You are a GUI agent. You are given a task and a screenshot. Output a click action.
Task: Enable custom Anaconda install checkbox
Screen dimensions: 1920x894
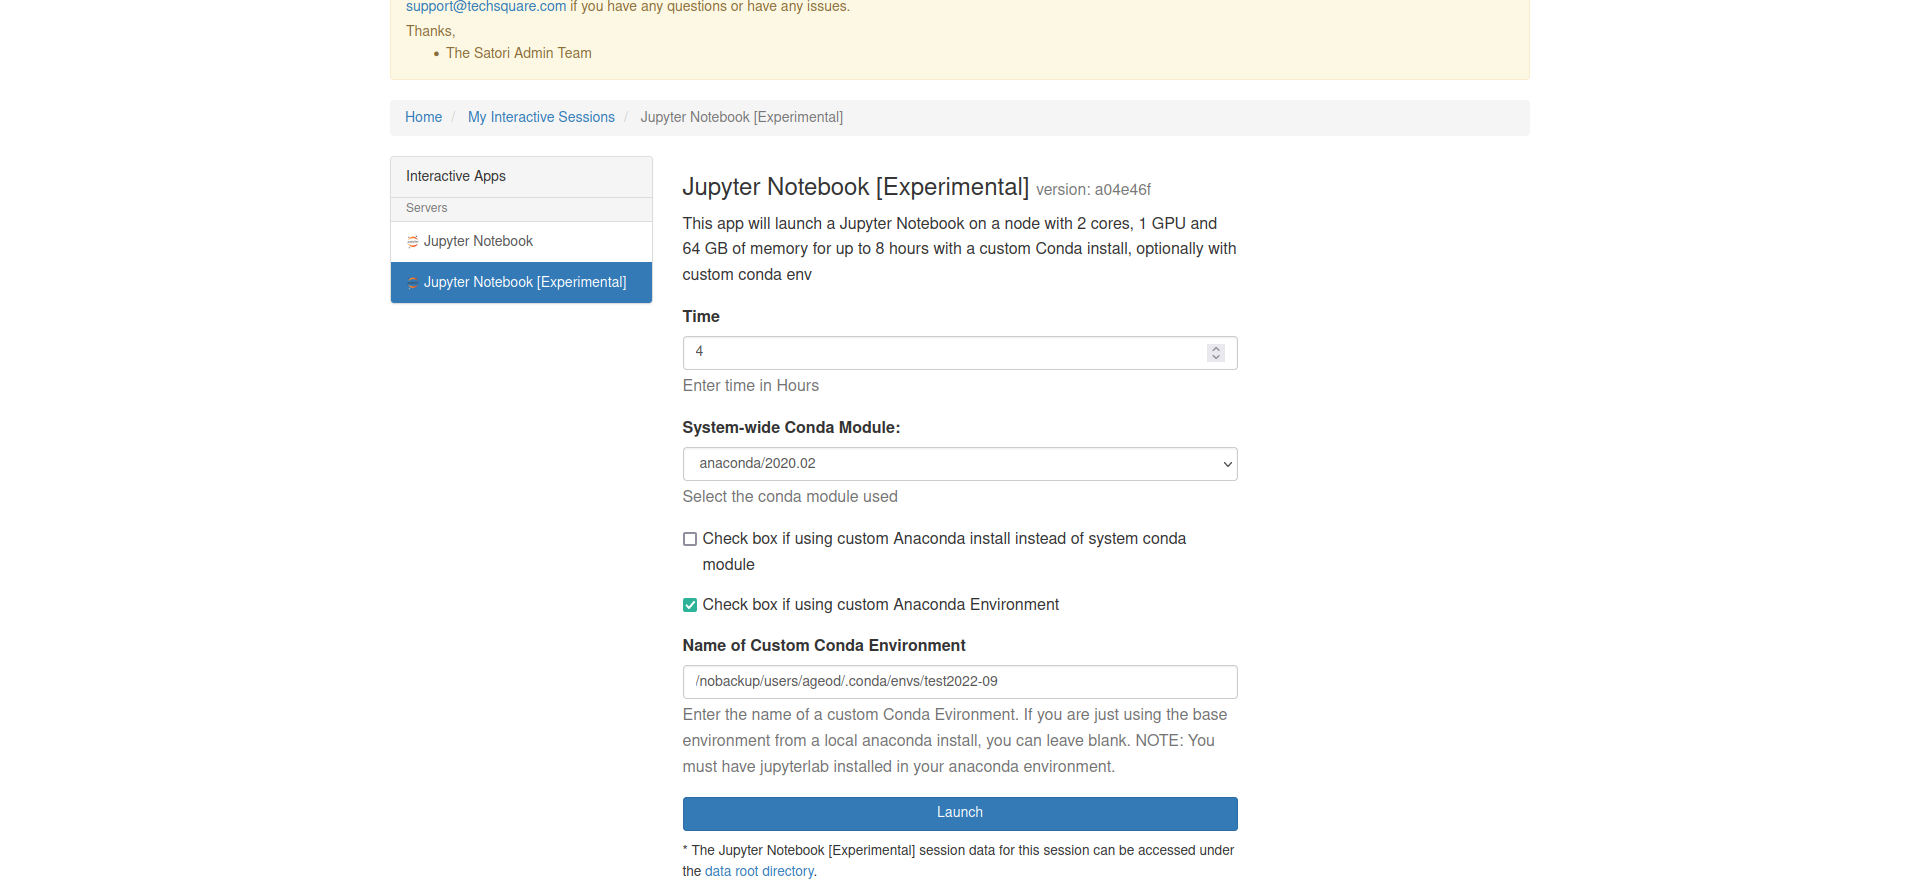690,539
